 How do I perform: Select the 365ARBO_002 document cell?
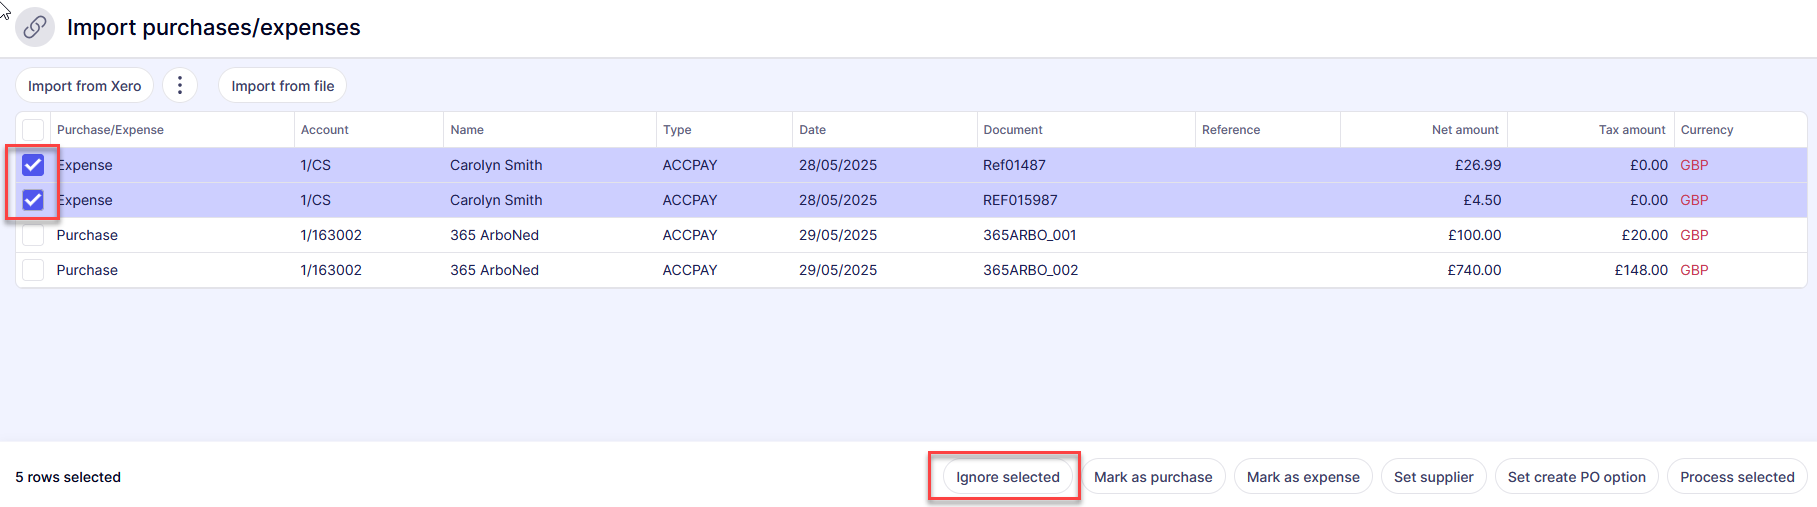coord(1030,270)
